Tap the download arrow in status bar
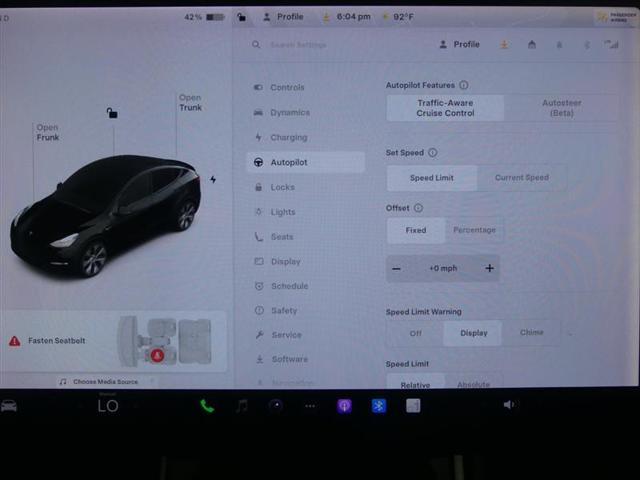 pos(326,18)
